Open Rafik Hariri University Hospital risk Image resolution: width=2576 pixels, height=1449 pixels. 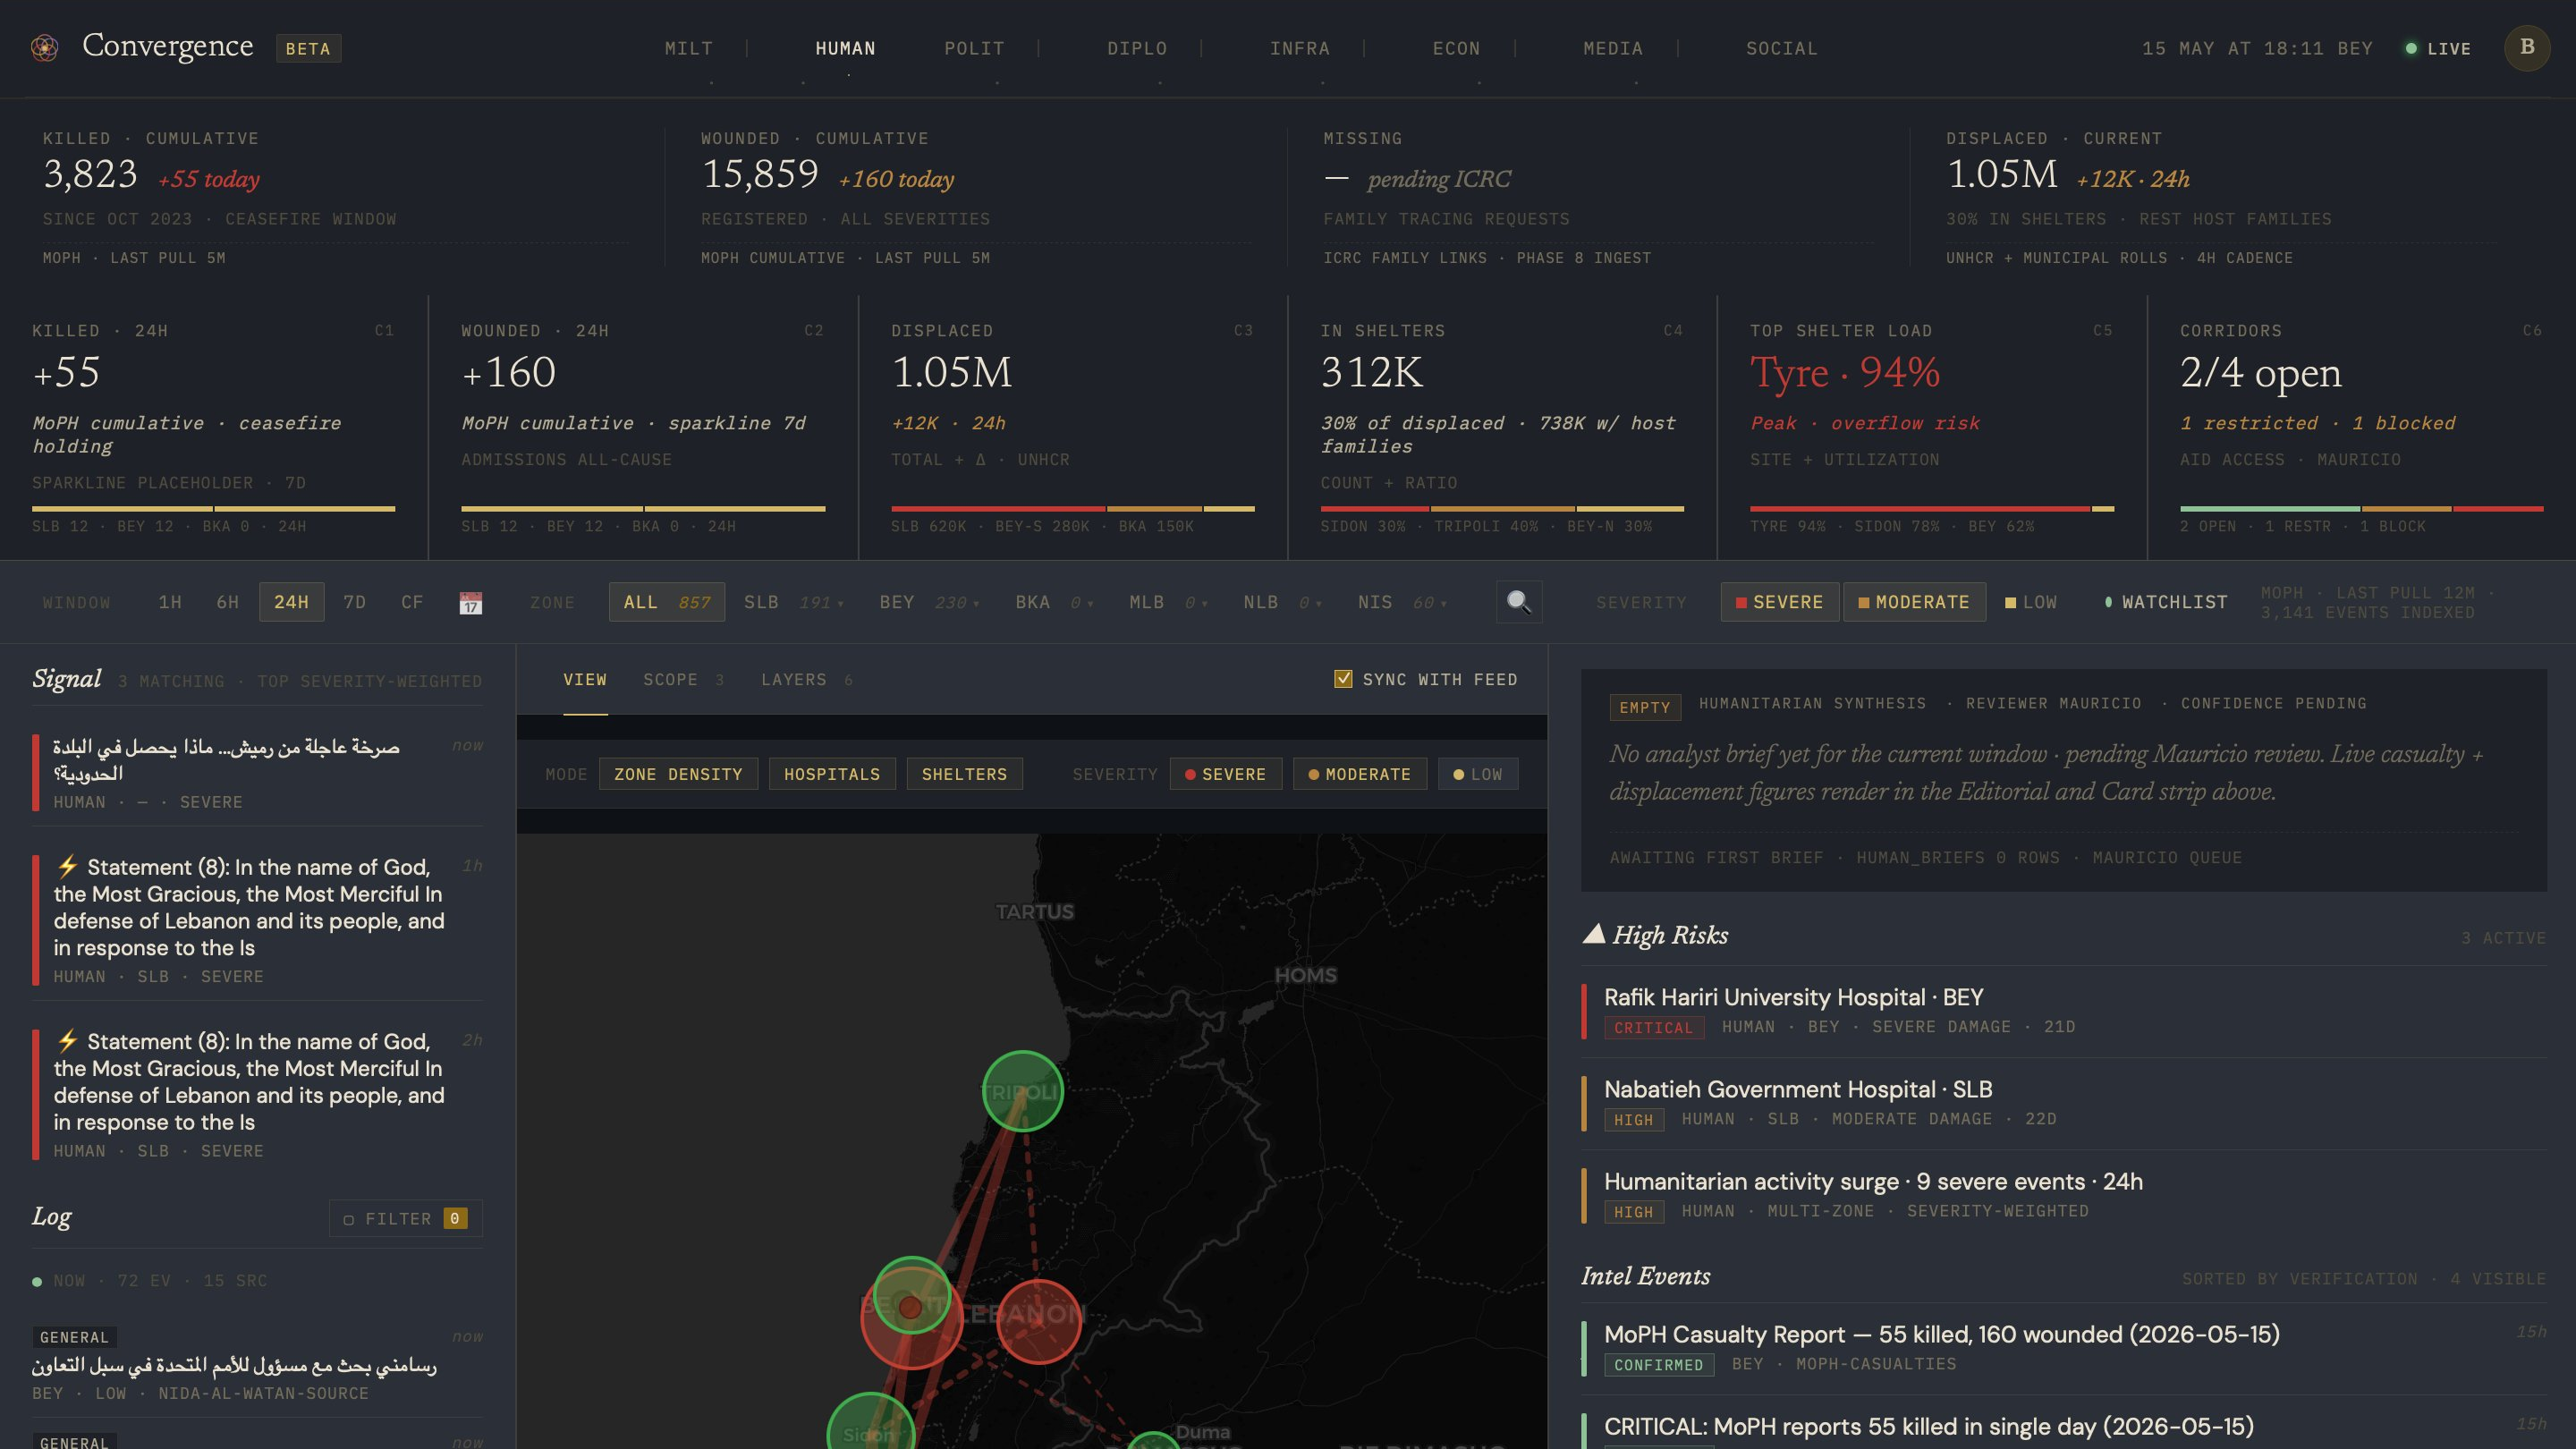pyautogui.click(x=2063, y=1011)
